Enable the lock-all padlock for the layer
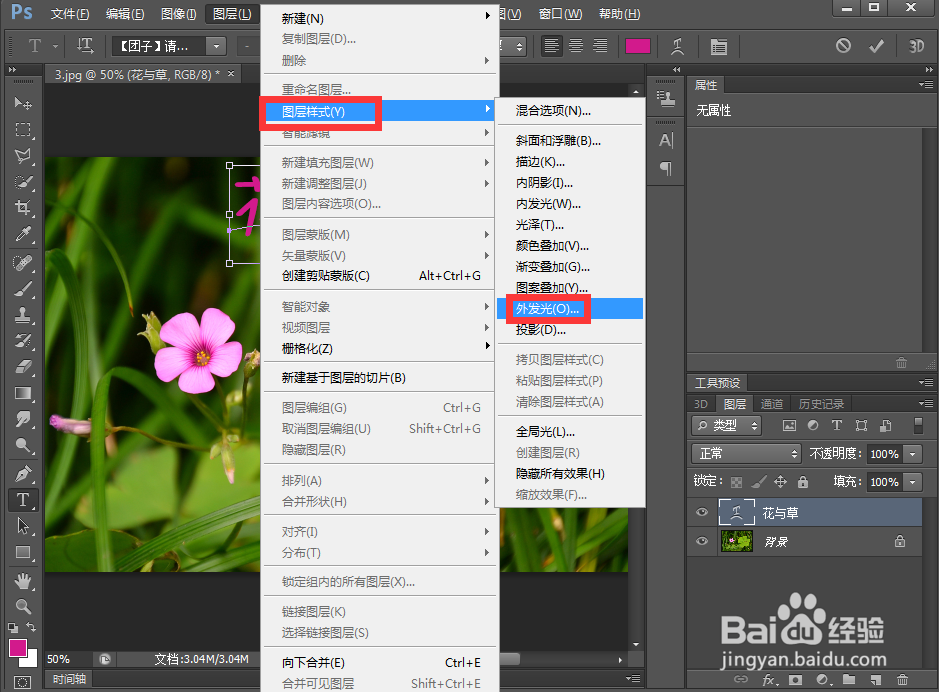The height and width of the screenshot is (692, 939). tap(804, 482)
